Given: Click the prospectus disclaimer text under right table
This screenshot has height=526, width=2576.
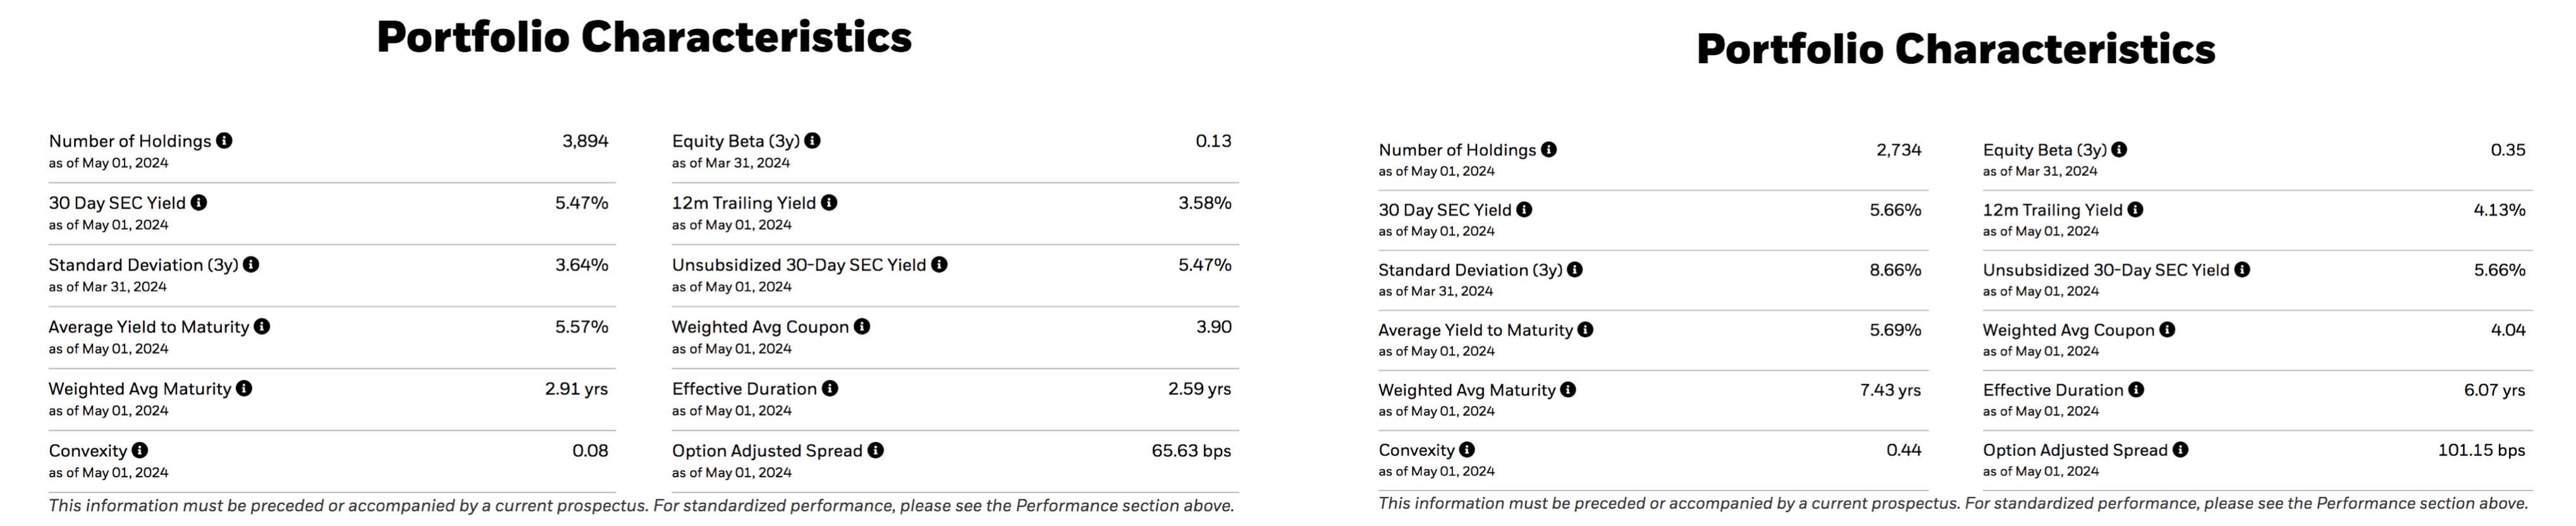Looking at the screenshot, I should pos(1953,504).
